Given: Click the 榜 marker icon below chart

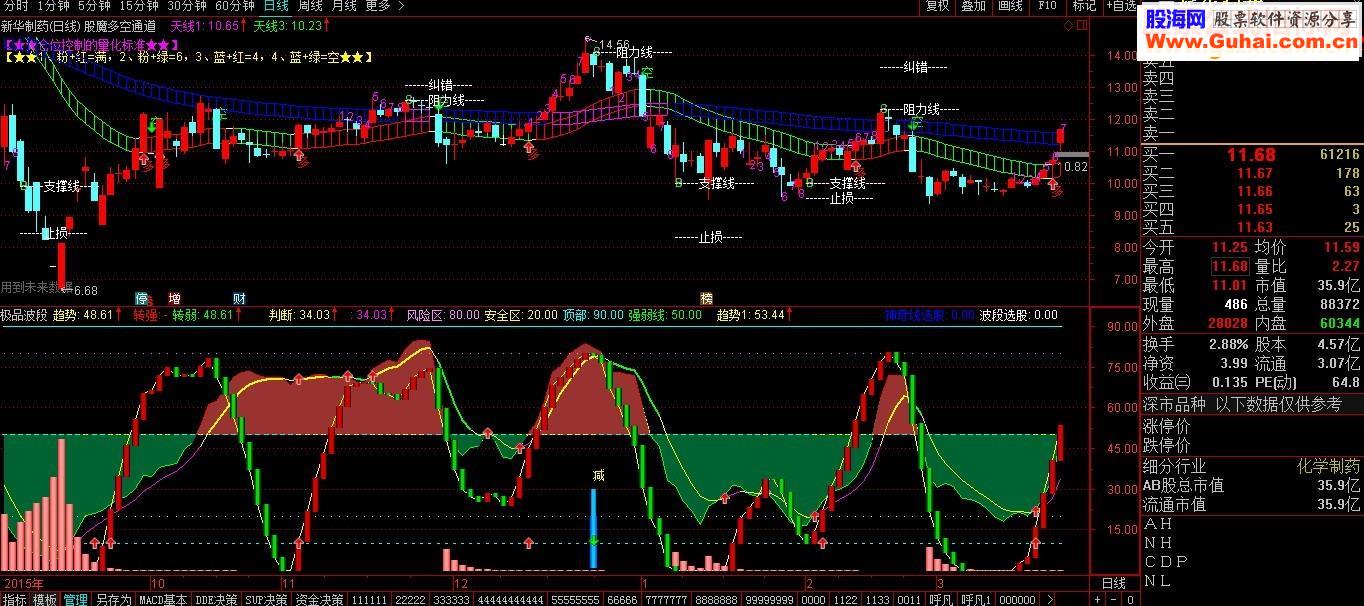Looking at the screenshot, I should (707, 298).
